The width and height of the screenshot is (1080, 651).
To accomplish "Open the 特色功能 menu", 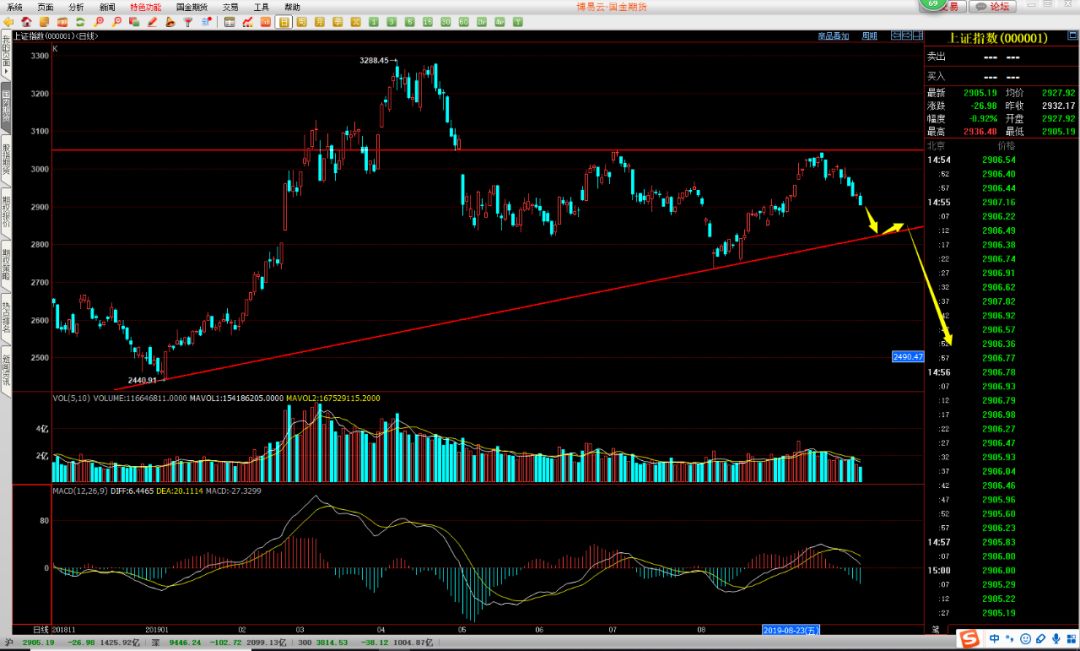I will [145, 7].
